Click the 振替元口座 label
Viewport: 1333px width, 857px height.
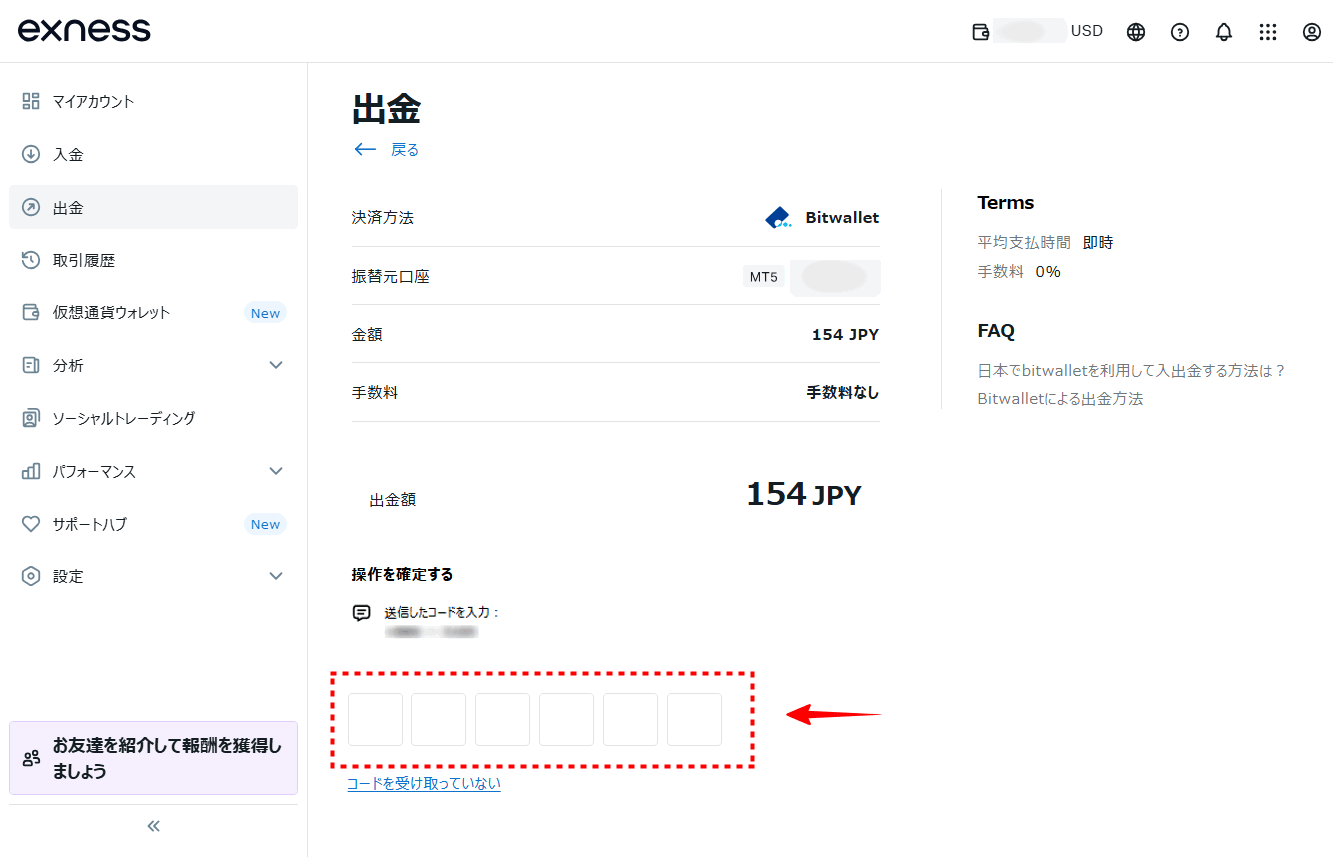coord(391,277)
